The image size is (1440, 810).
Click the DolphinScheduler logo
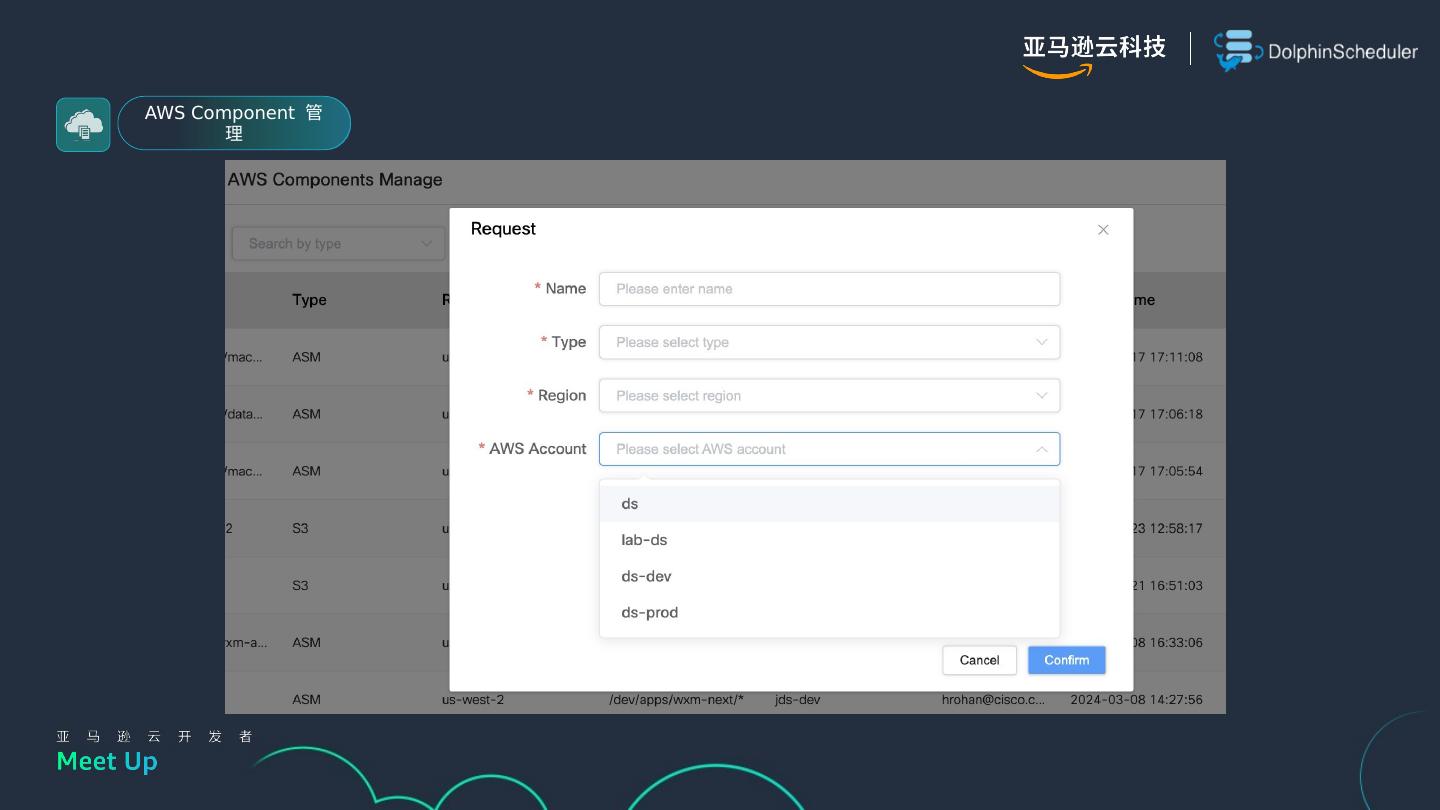pos(1315,51)
